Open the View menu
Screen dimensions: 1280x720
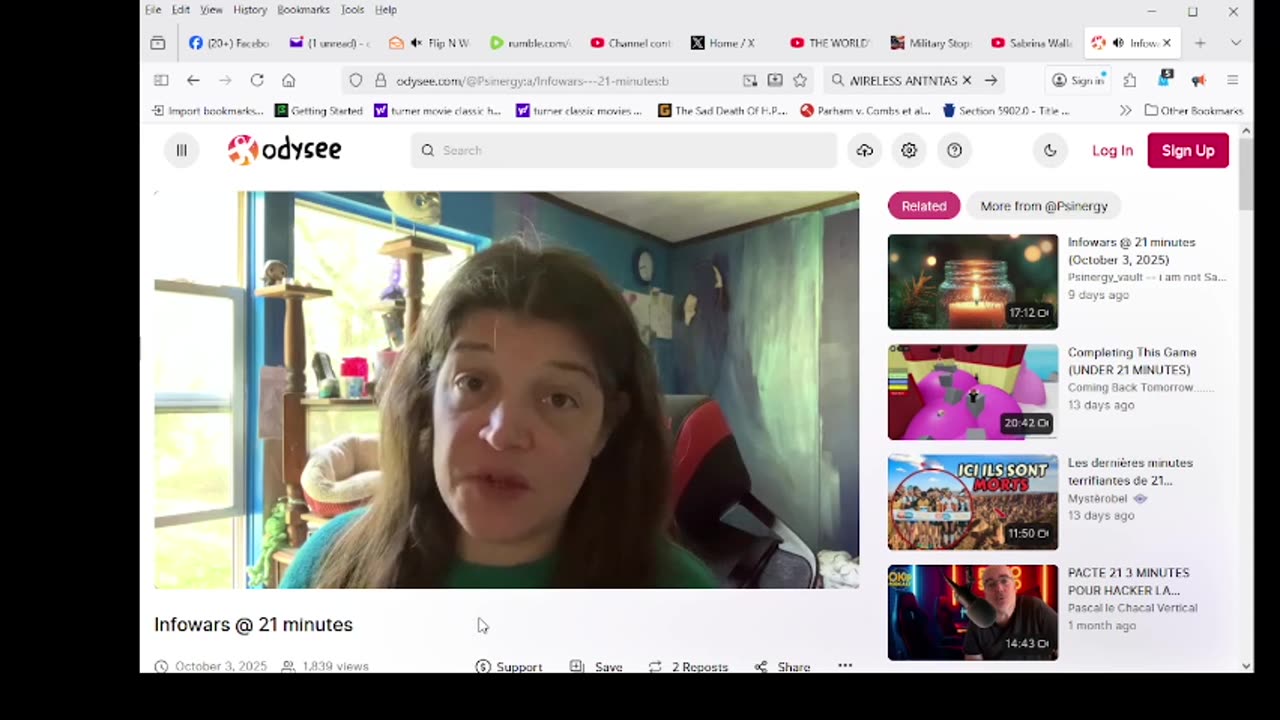(x=211, y=9)
